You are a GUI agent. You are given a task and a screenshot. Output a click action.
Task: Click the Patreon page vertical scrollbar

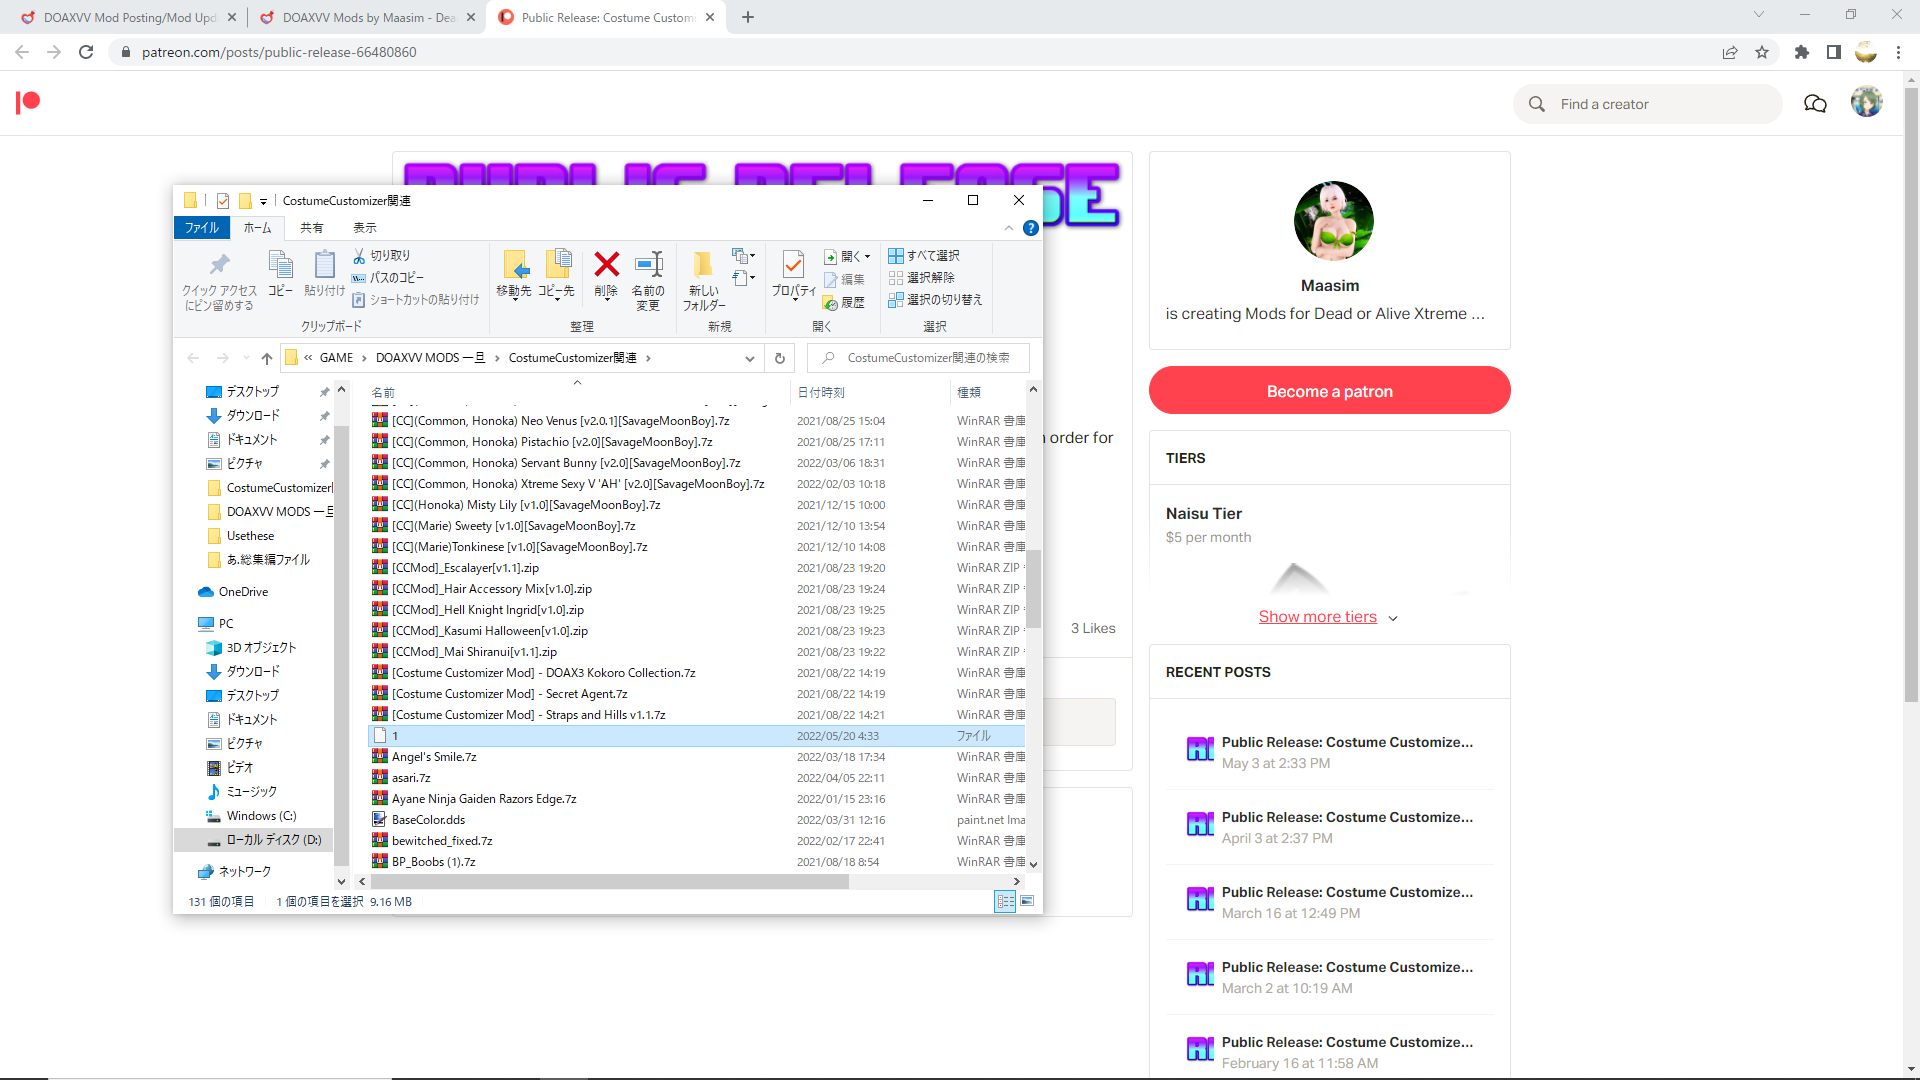point(1911,394)
